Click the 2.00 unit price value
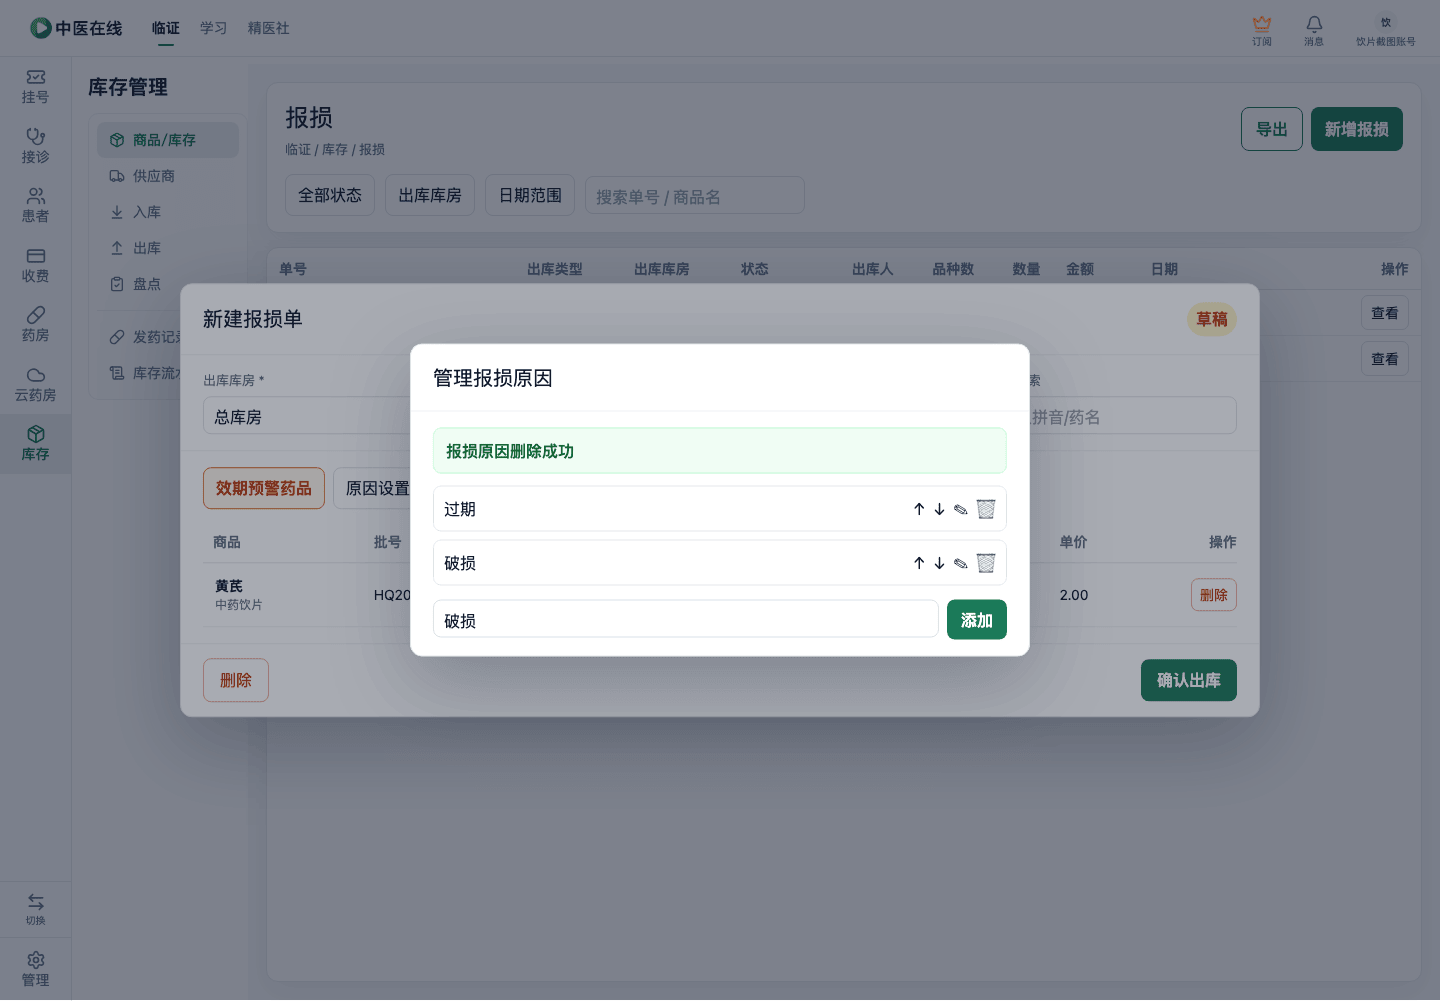The height and width of the screenshot is (1001, 1440). [x=1074, y=595]
